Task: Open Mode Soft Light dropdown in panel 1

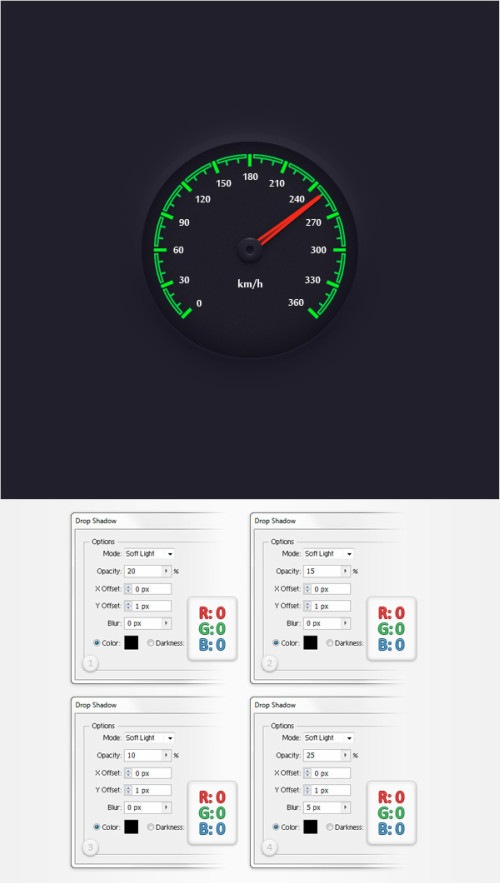Action: (x=149, y=554)
